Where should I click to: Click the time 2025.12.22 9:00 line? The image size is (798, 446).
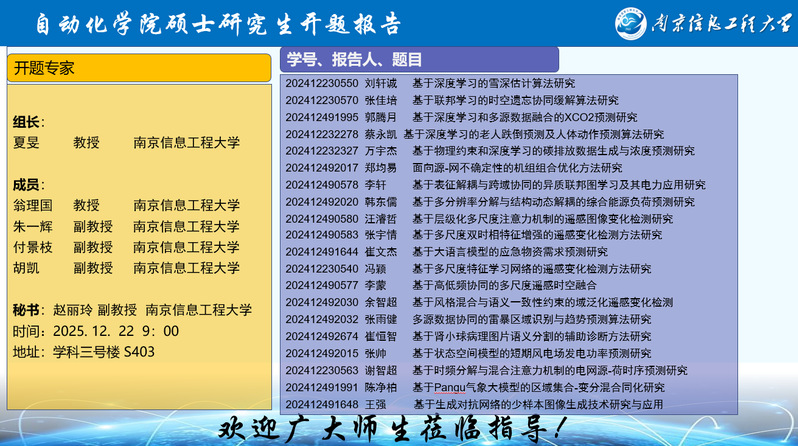click(x=96, y=331)
